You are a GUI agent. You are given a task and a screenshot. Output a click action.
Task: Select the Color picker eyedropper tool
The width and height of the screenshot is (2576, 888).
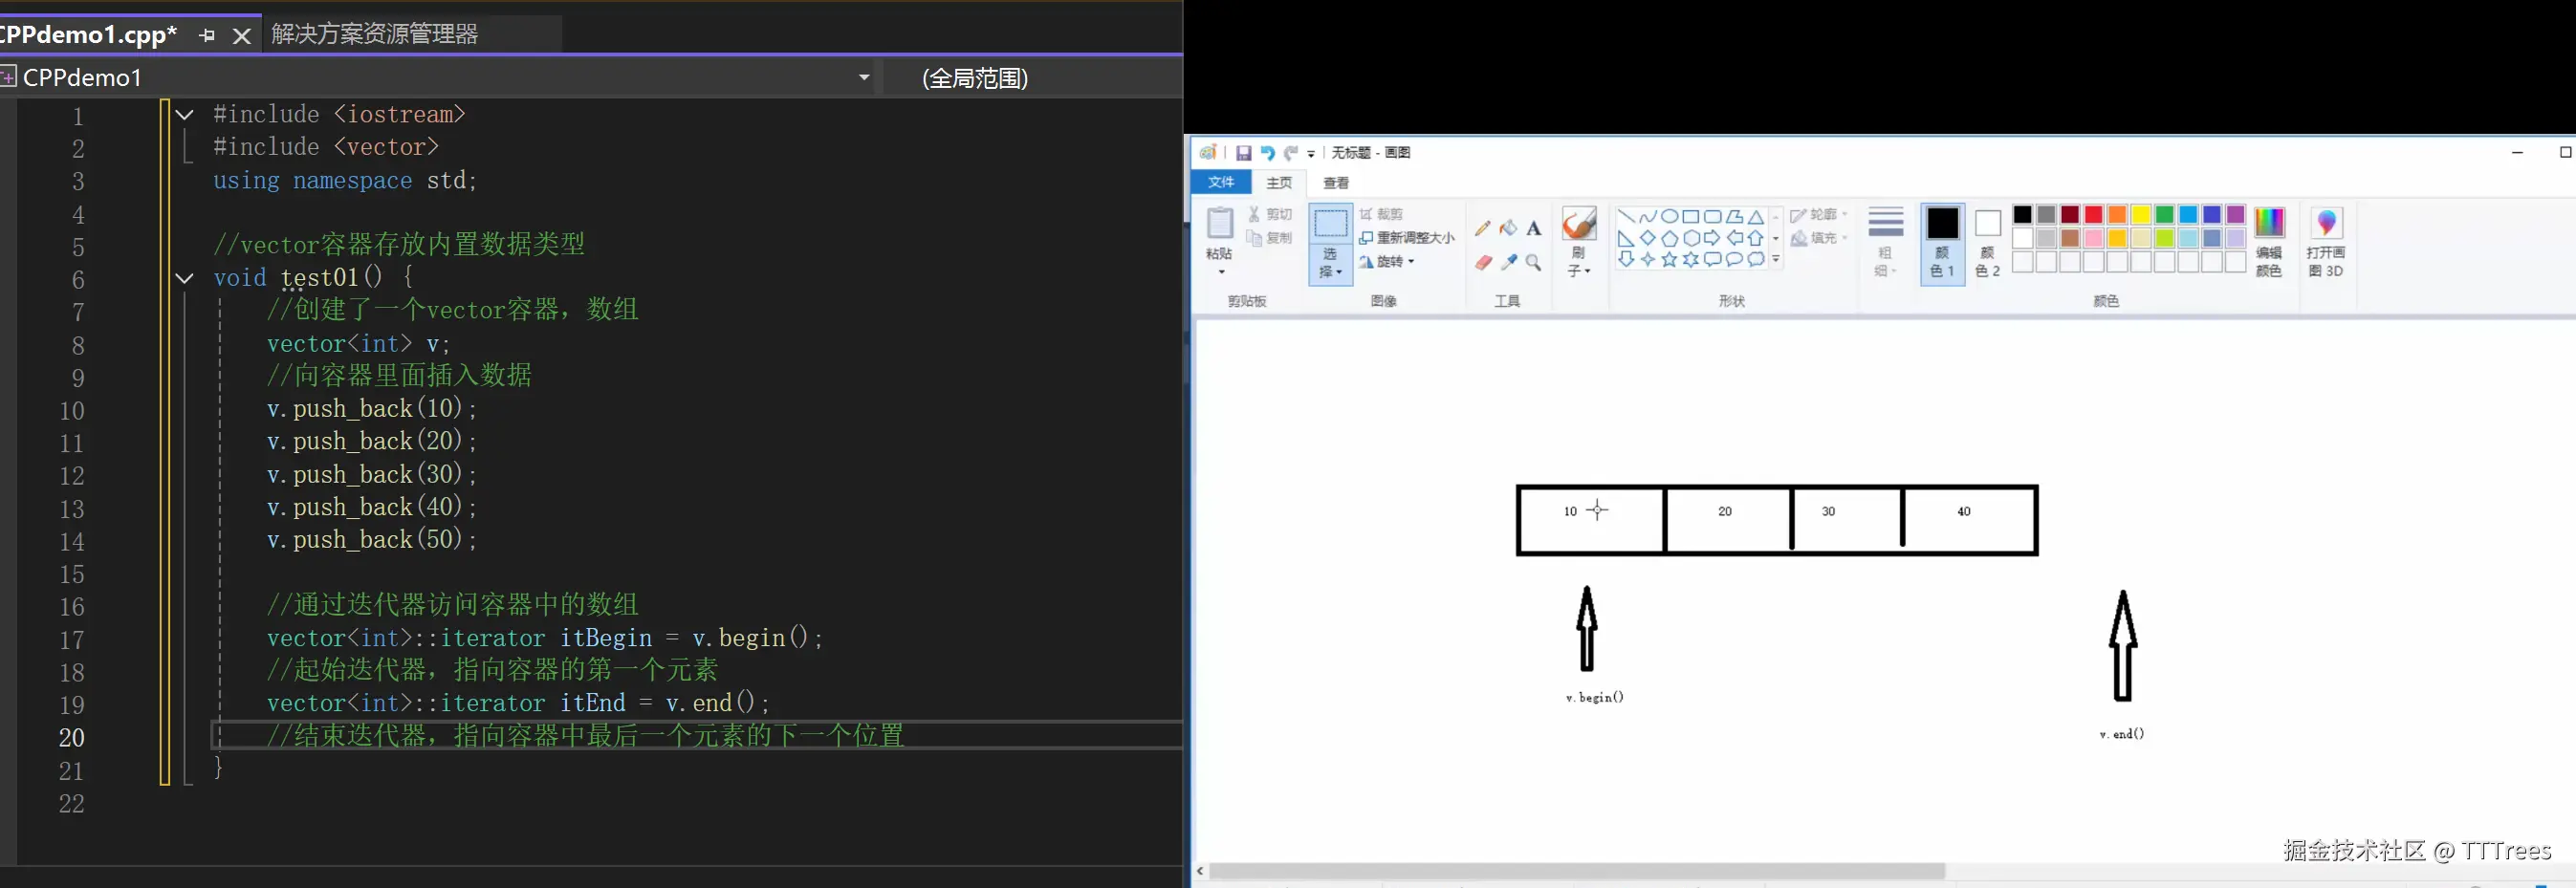1508,262
